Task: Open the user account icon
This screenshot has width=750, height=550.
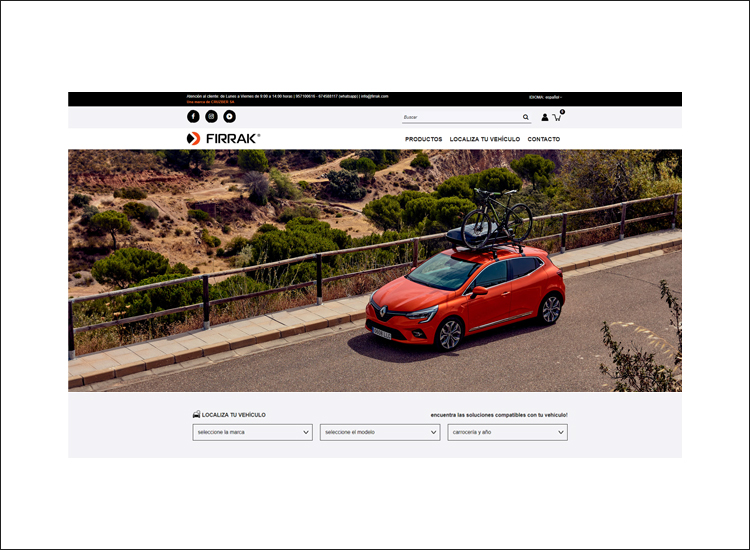Action: click(545, 117)
